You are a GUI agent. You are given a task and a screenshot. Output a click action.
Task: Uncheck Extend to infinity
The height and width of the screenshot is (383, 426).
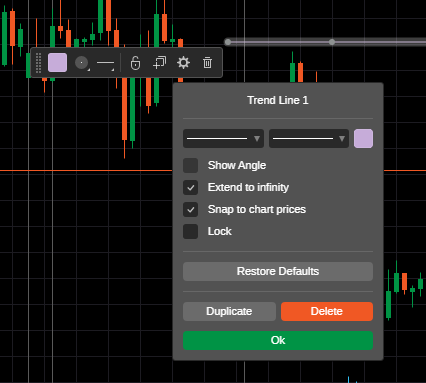[x=190, y=187]
